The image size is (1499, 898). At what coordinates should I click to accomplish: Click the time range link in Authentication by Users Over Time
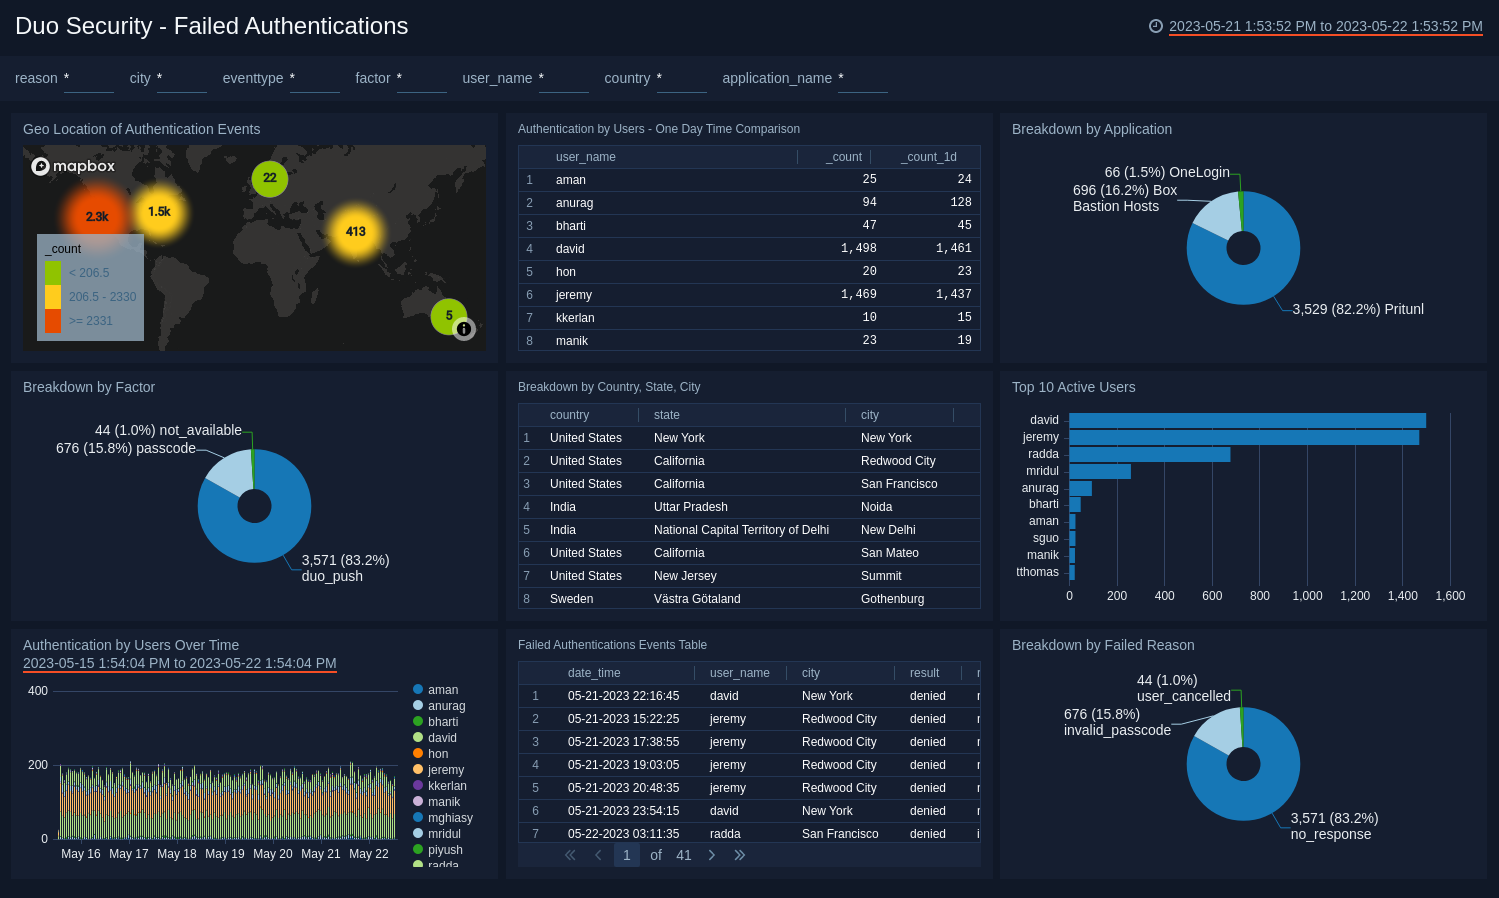pyautogui.click(x=180, y=663)
